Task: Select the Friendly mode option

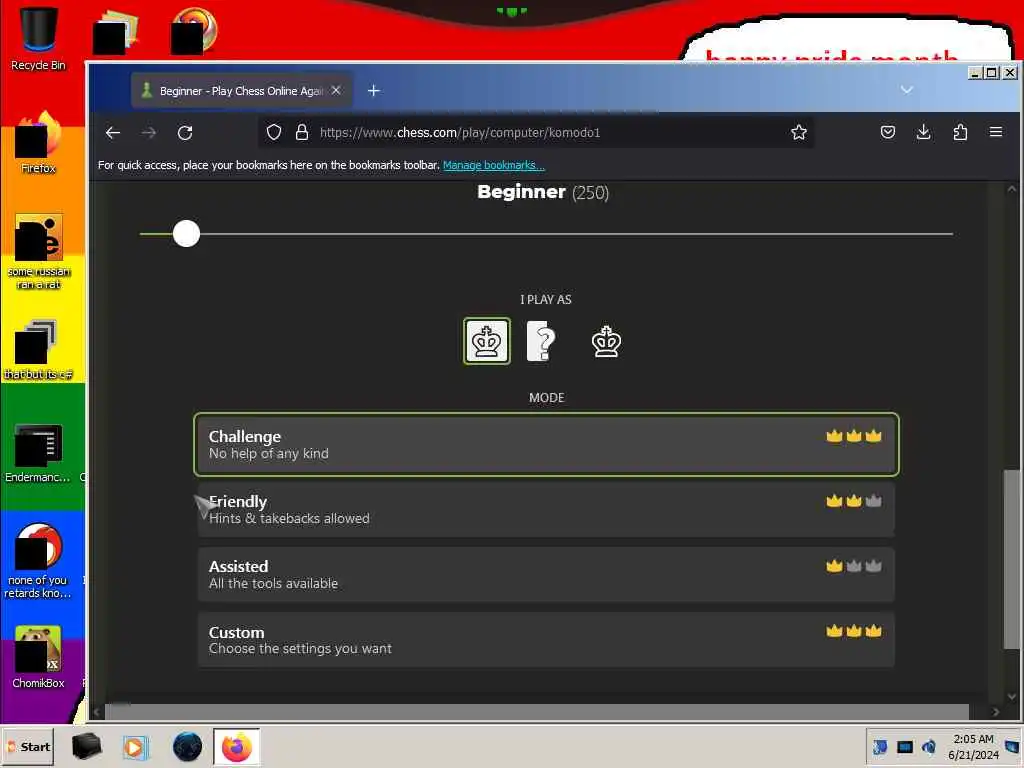Action: [x=546, y=509]
